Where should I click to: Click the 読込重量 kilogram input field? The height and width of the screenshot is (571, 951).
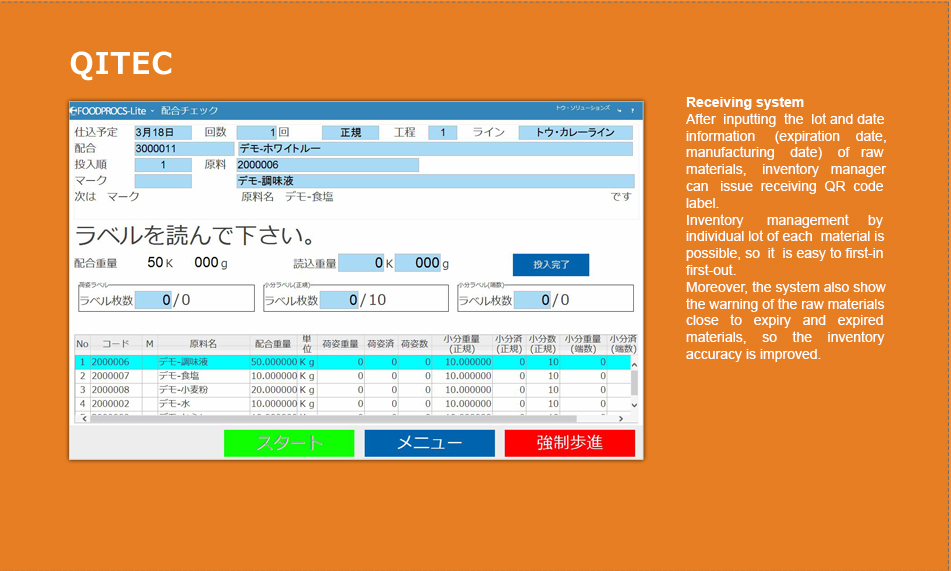point(360,263)
